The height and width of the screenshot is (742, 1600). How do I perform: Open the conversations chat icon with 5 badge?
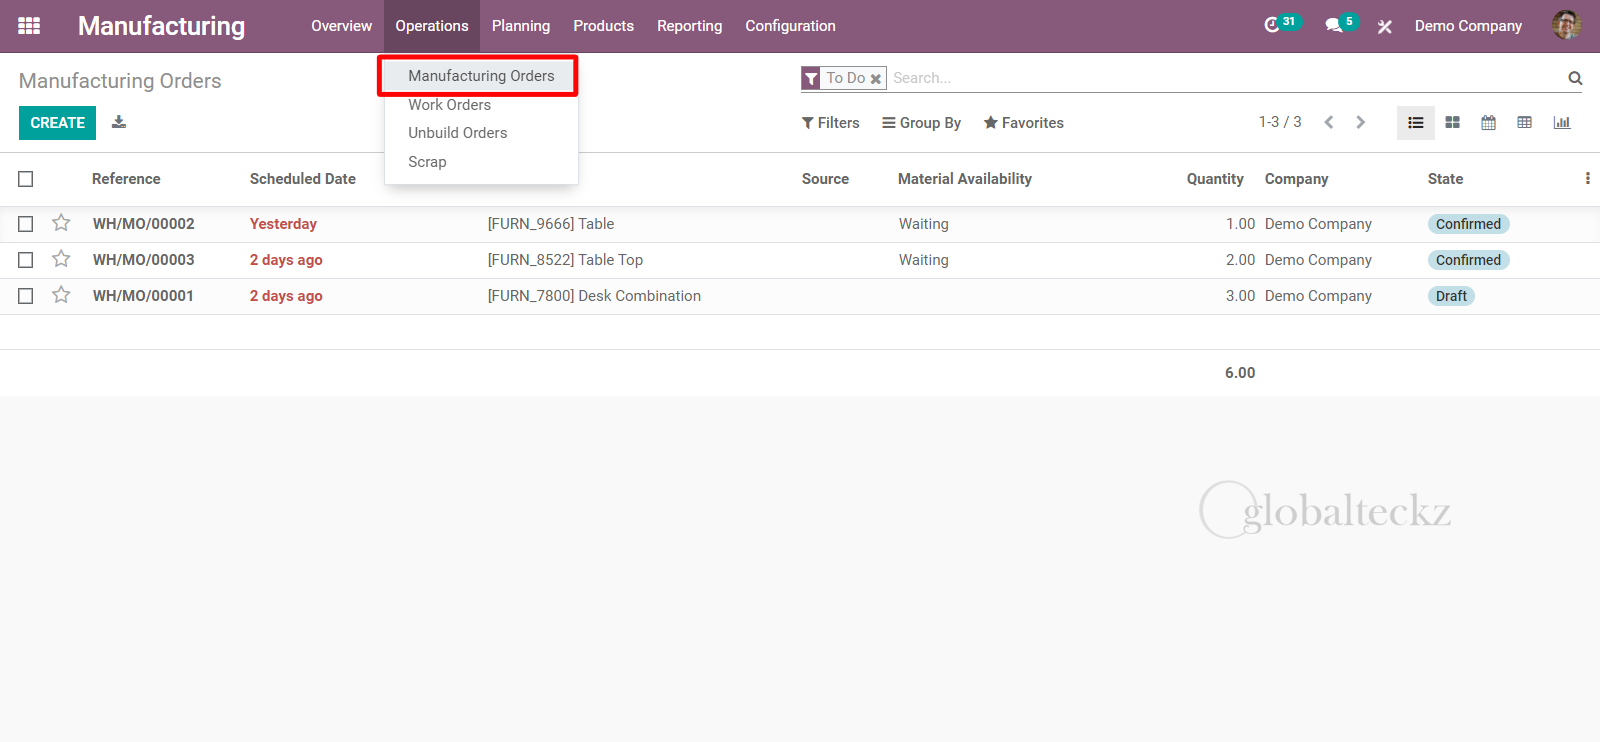point(1341,25)
